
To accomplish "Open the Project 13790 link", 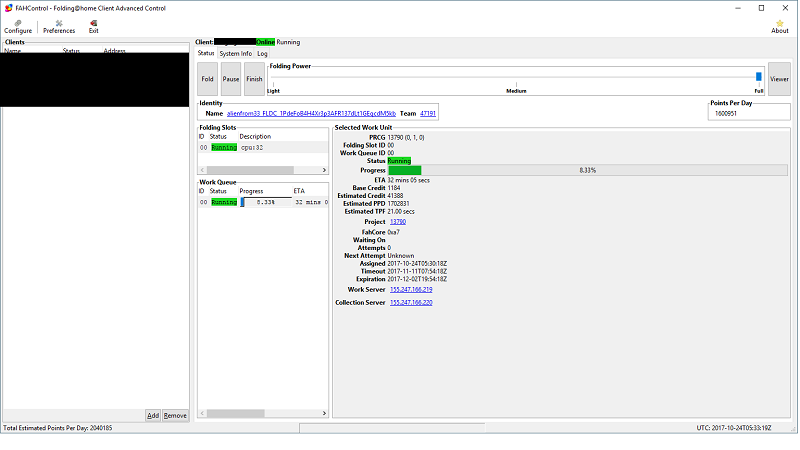I will coord(398,222).
